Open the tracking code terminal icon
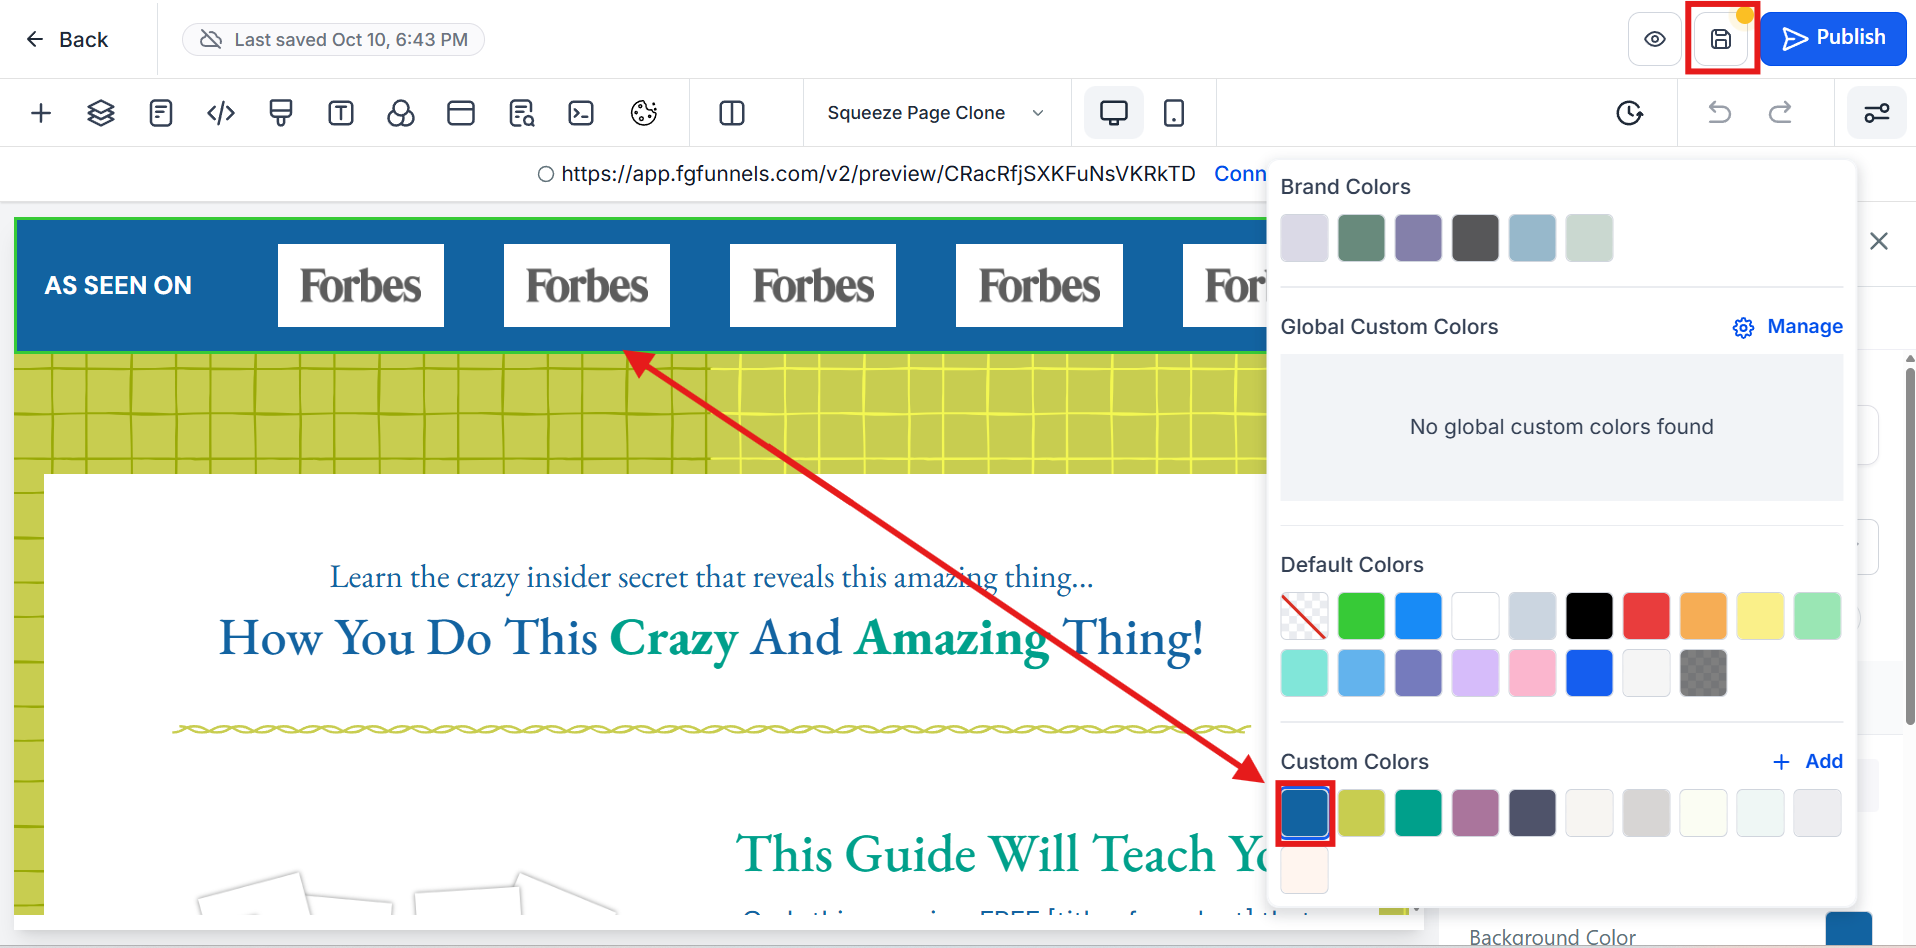Image resolution: width=1916 pixels, height=948 pixels. pos(581,113)
